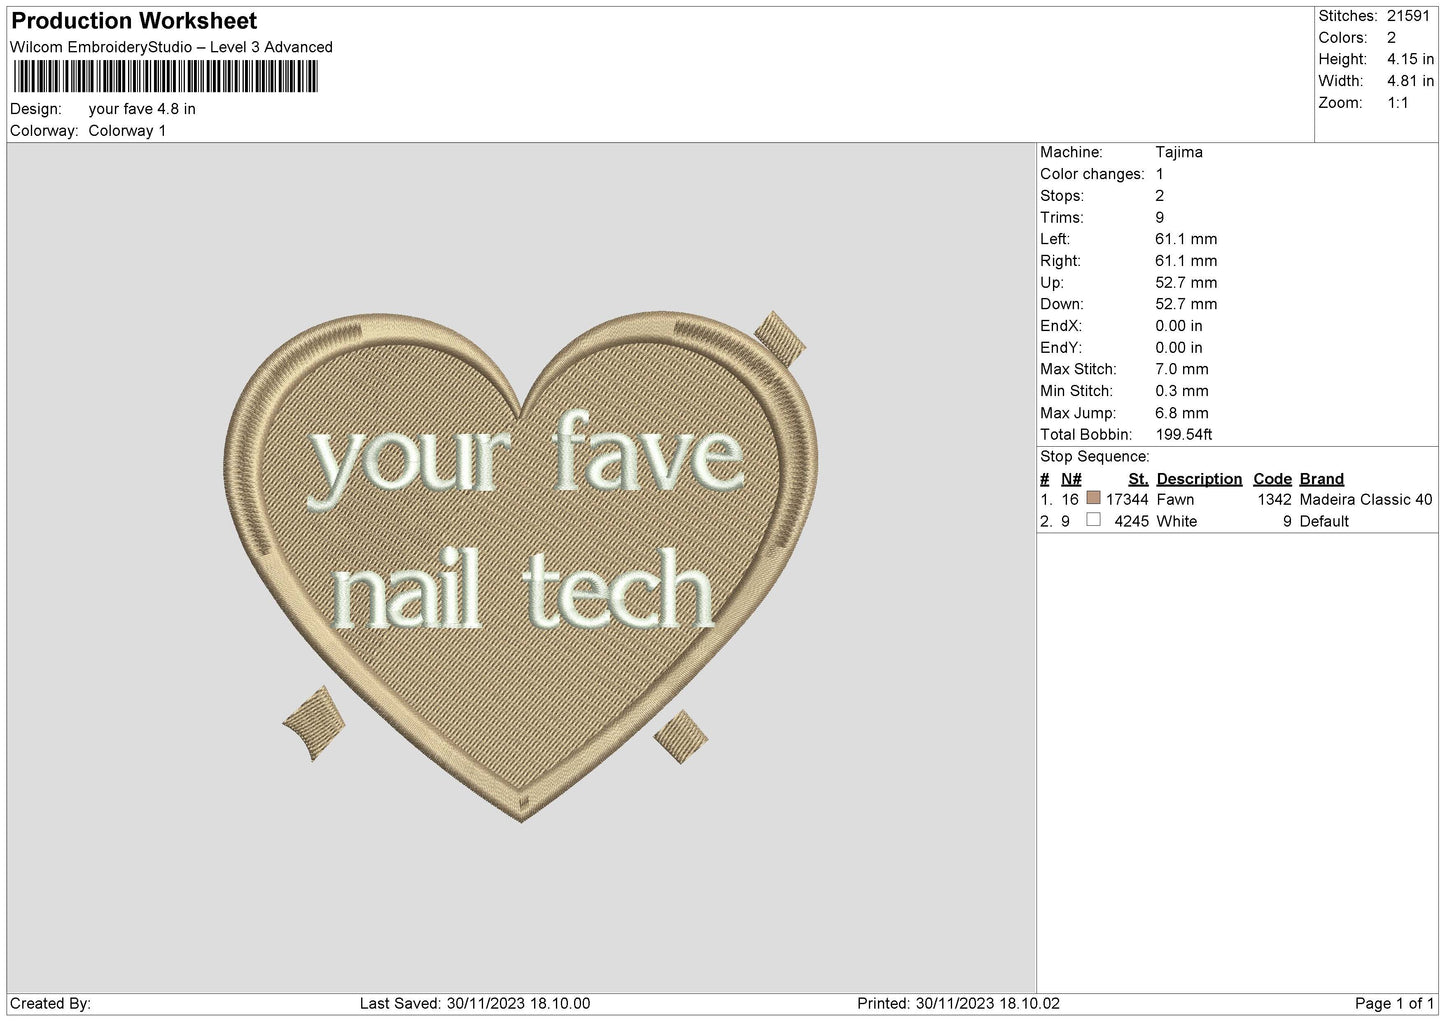The image size is (1445, 1021).
Task: Click thread code 1342
Action: [1275, 499]
